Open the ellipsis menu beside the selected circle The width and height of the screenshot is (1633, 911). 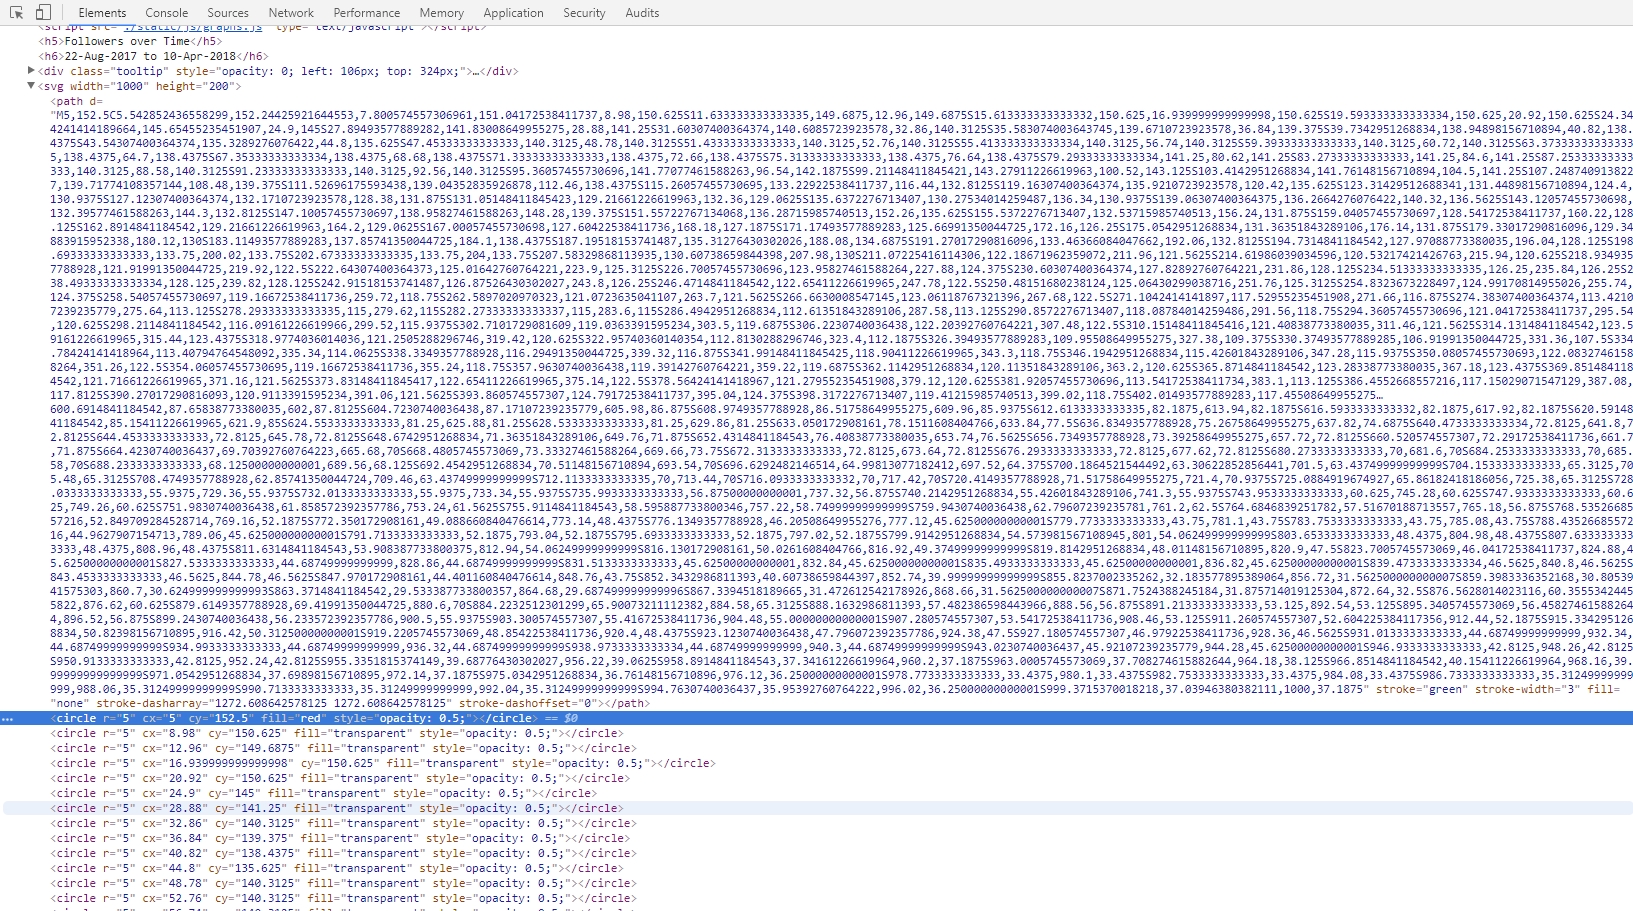point(8,719)
